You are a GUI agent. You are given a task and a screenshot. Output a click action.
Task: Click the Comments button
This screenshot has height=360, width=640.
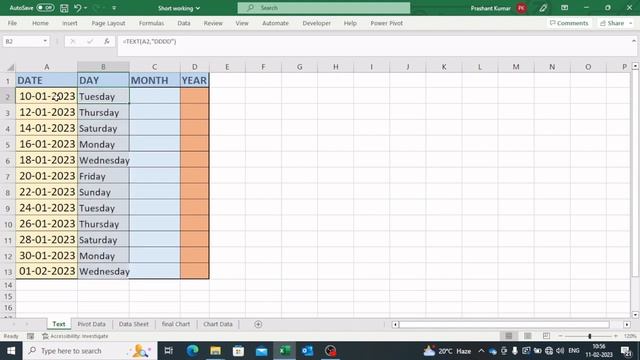coord(569,23)
